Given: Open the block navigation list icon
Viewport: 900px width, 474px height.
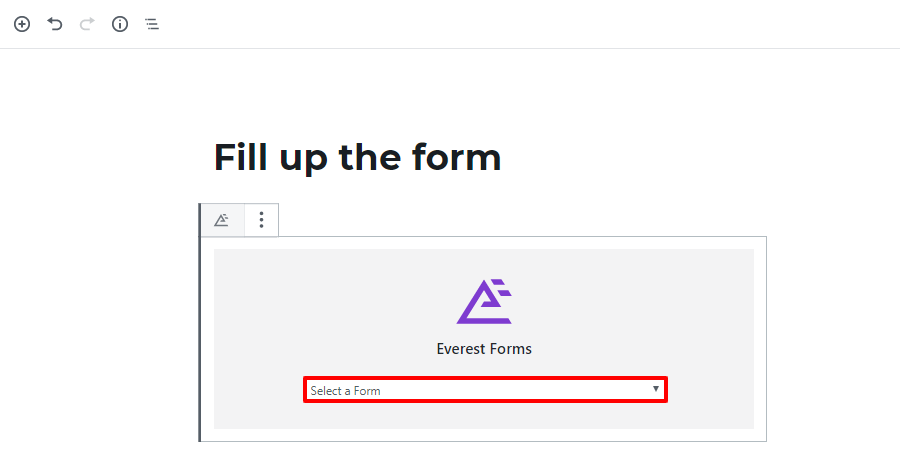Looking at the screenshot, I should coord(152,24).
